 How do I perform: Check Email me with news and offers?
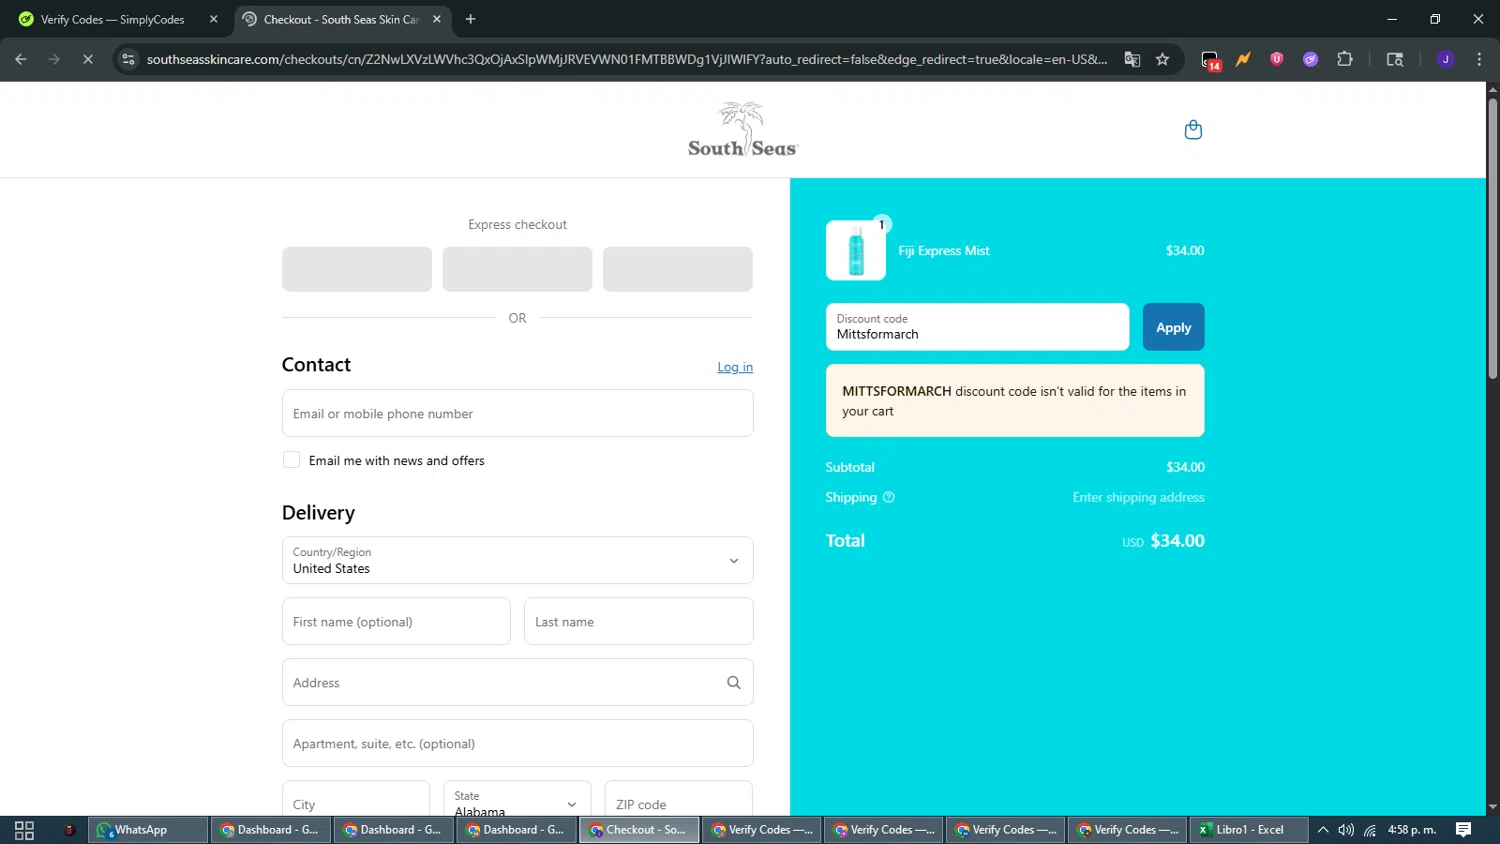pos(291,460)
